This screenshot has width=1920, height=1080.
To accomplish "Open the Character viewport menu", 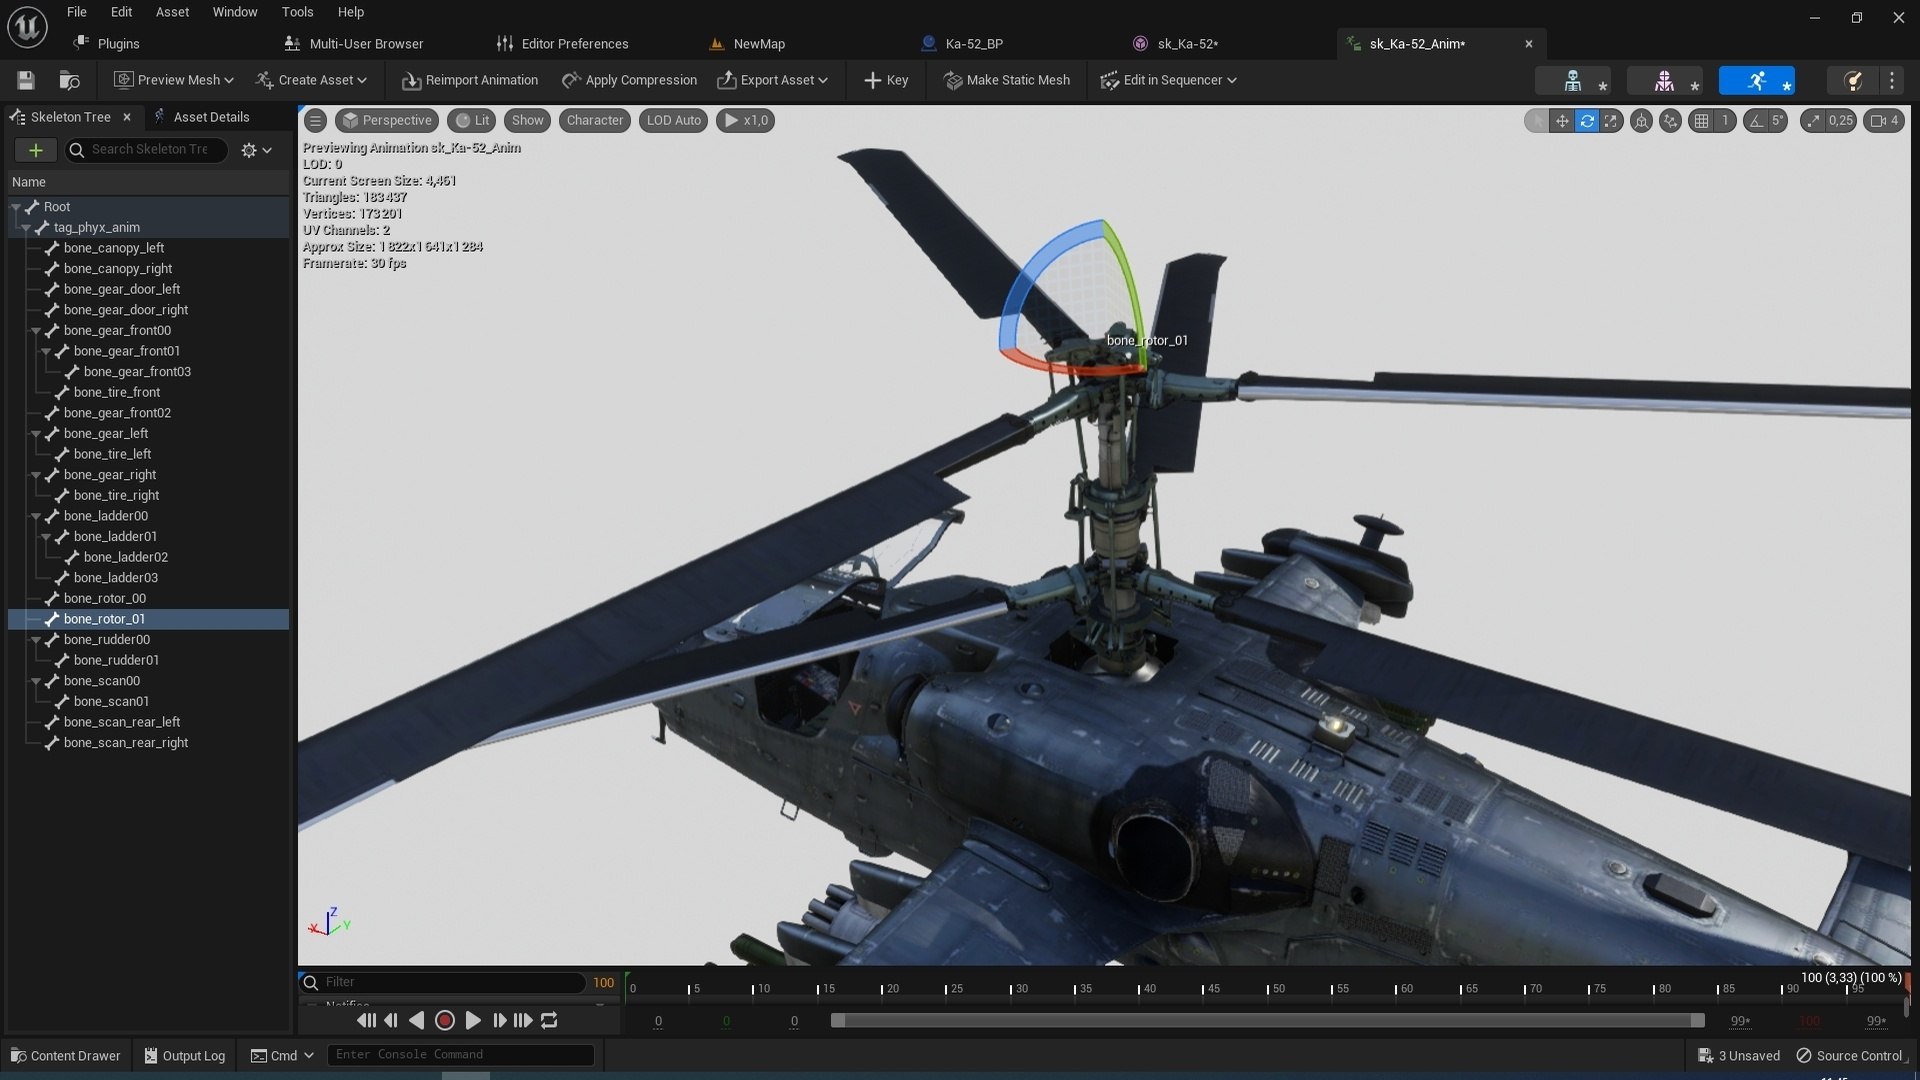I will click(594, 120).
